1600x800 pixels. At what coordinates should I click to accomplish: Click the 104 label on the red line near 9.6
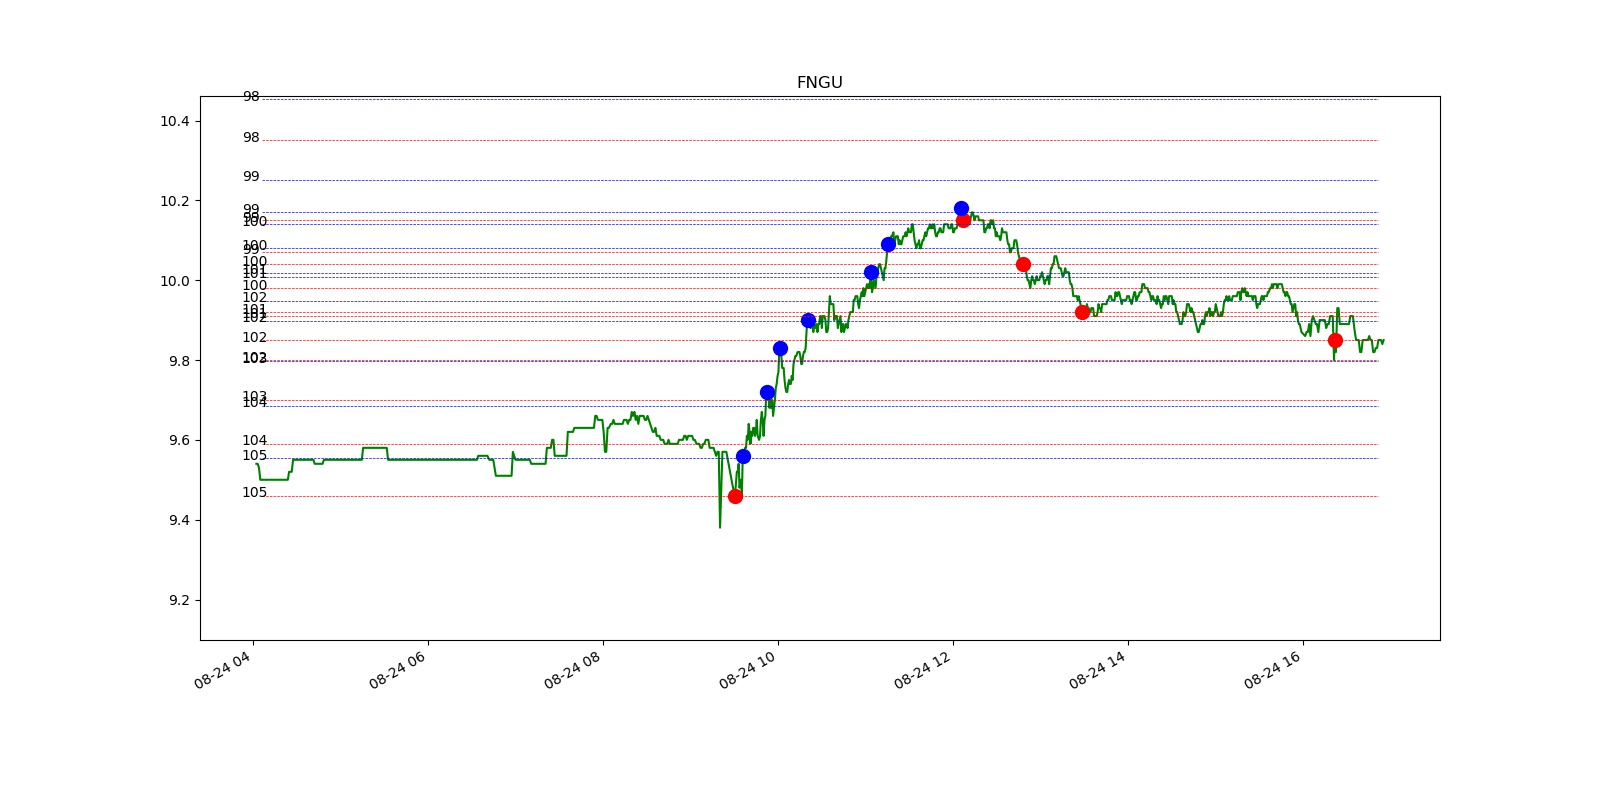pyautogui.click(x=255, y=441)
